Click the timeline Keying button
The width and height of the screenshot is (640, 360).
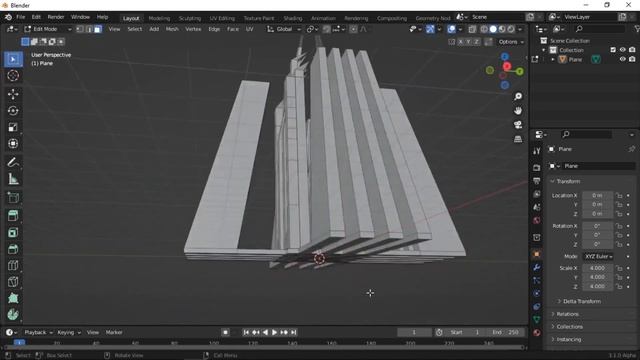coord(69,332)
